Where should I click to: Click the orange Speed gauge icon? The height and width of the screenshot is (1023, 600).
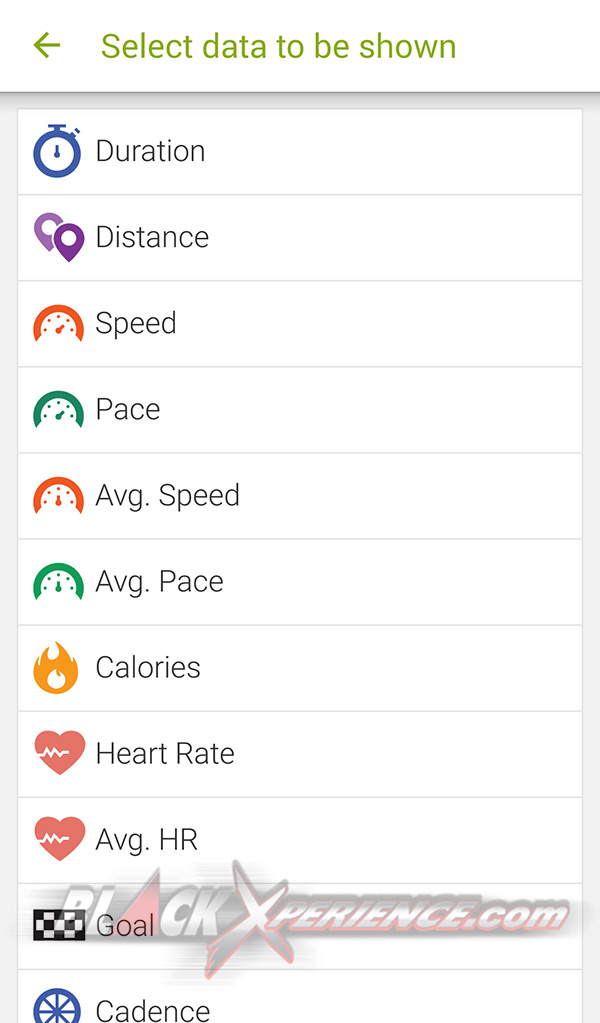click(58, 325)
